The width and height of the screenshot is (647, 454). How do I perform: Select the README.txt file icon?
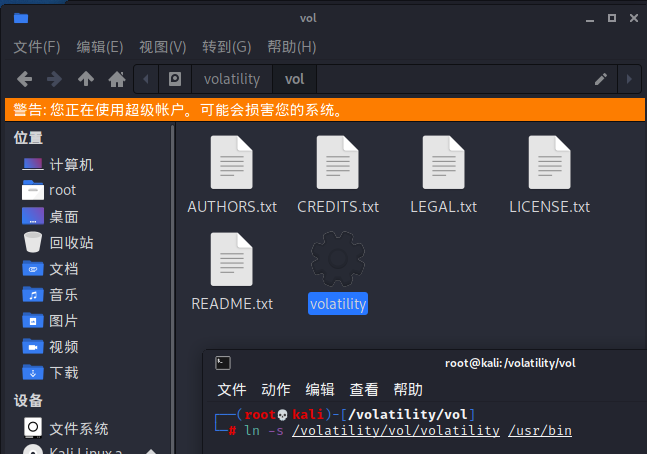pos(231,259)
